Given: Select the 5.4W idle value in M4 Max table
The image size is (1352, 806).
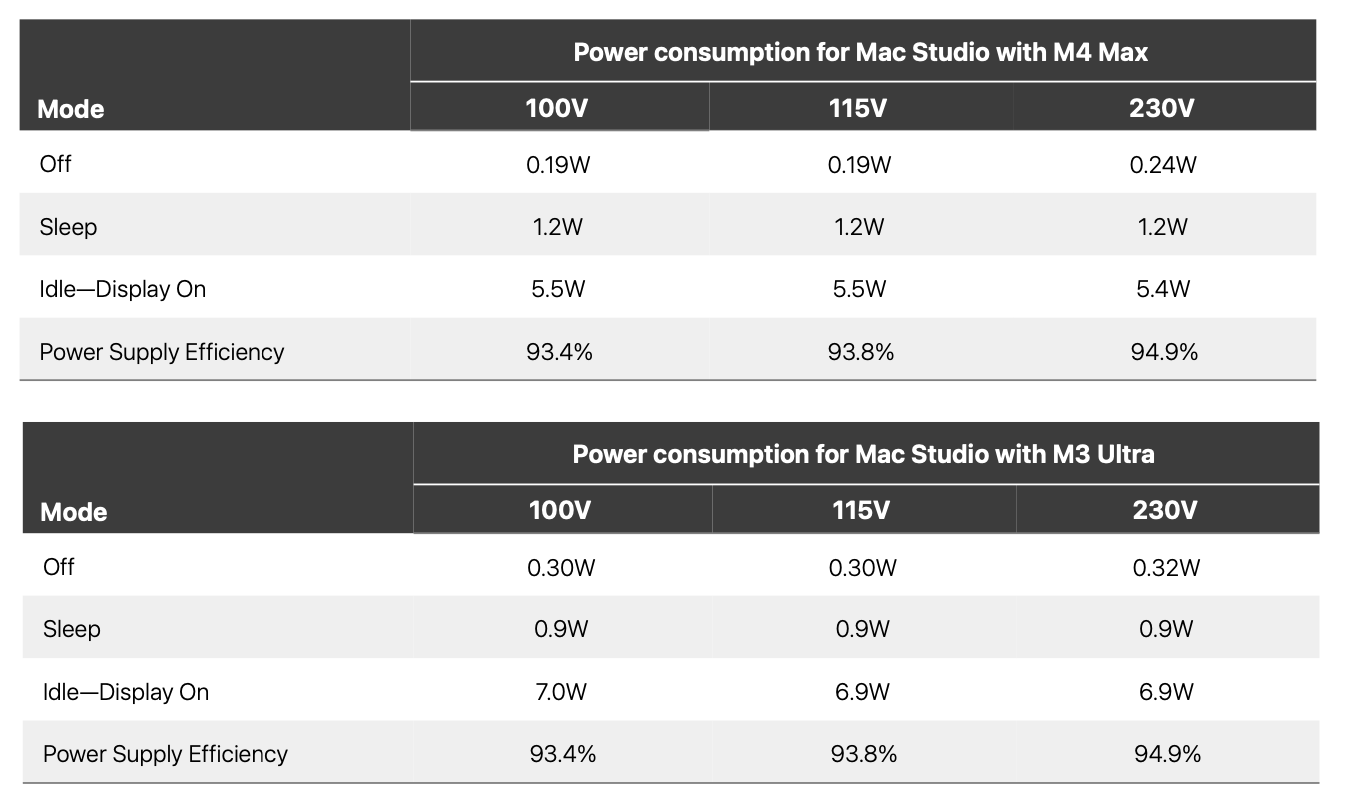Looking at the screenshot, I should tap(1162, 290).
